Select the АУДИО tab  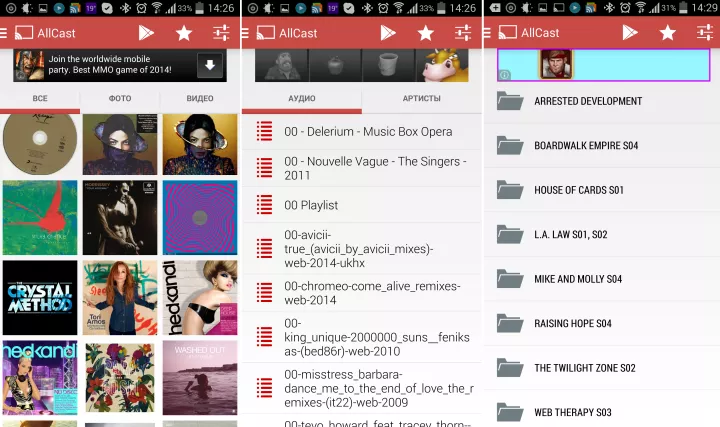click(301, 99)
